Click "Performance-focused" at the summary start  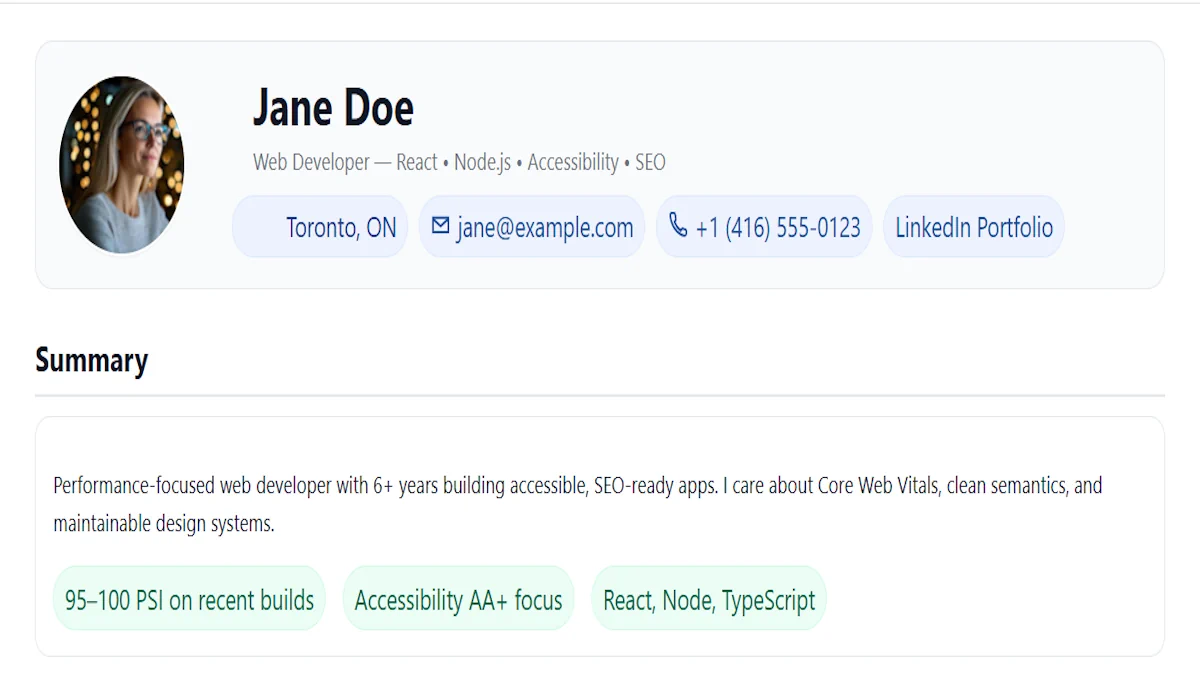[133, 486]
